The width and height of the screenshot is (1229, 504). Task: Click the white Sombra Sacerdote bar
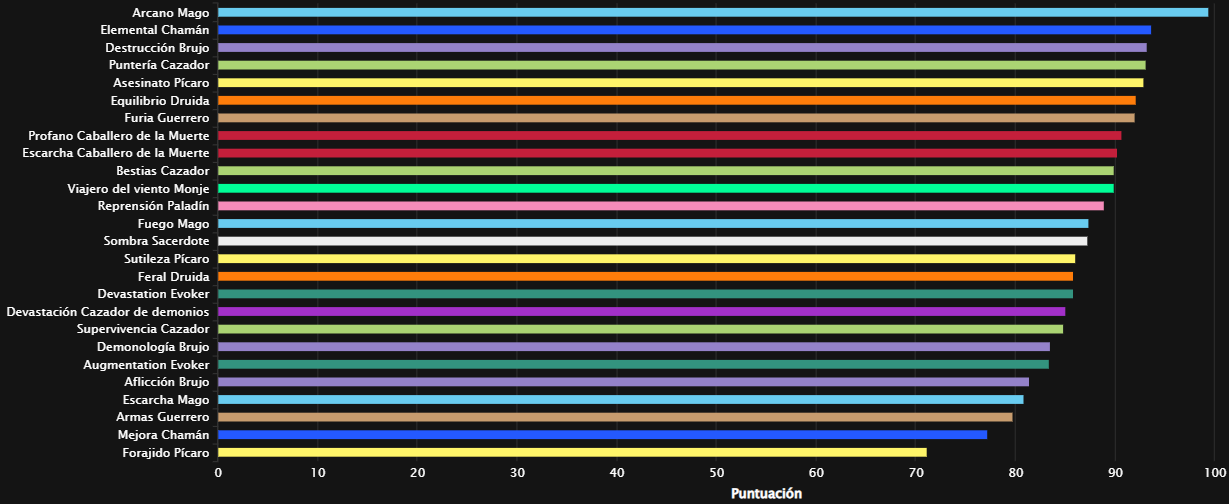(652, 241)
